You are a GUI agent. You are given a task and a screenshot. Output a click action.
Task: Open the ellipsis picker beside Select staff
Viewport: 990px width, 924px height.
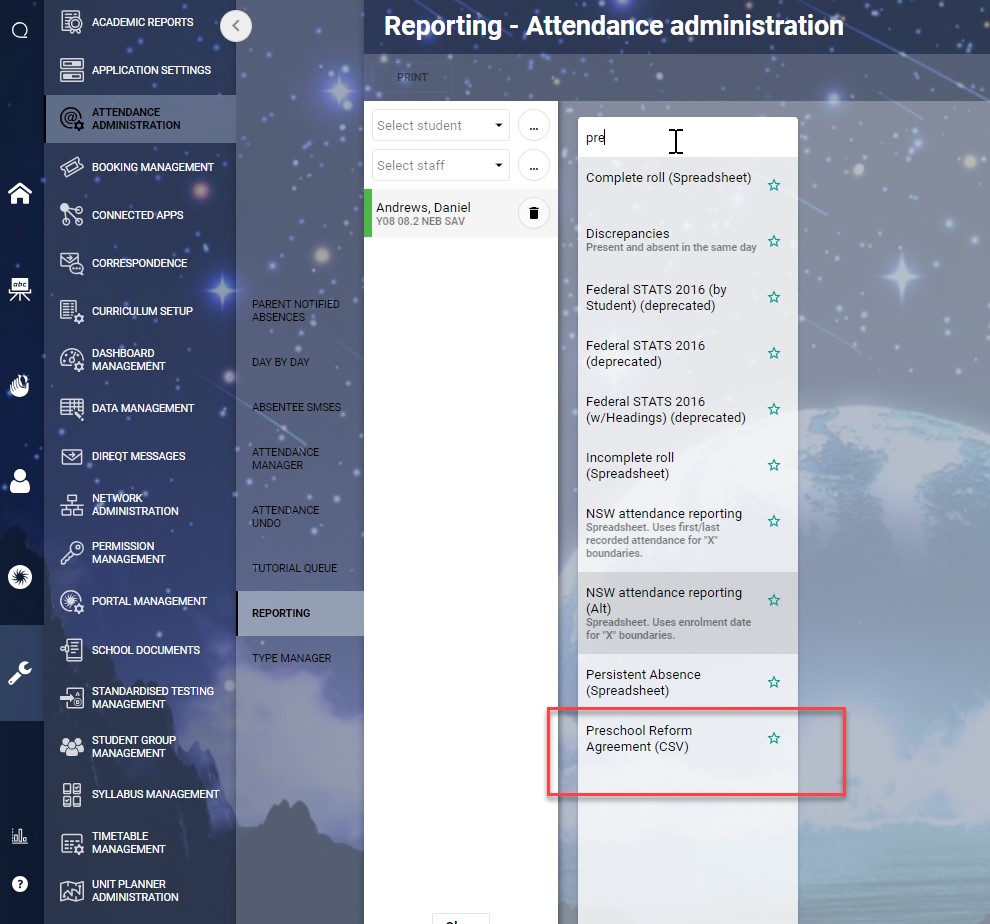[534, 165]
